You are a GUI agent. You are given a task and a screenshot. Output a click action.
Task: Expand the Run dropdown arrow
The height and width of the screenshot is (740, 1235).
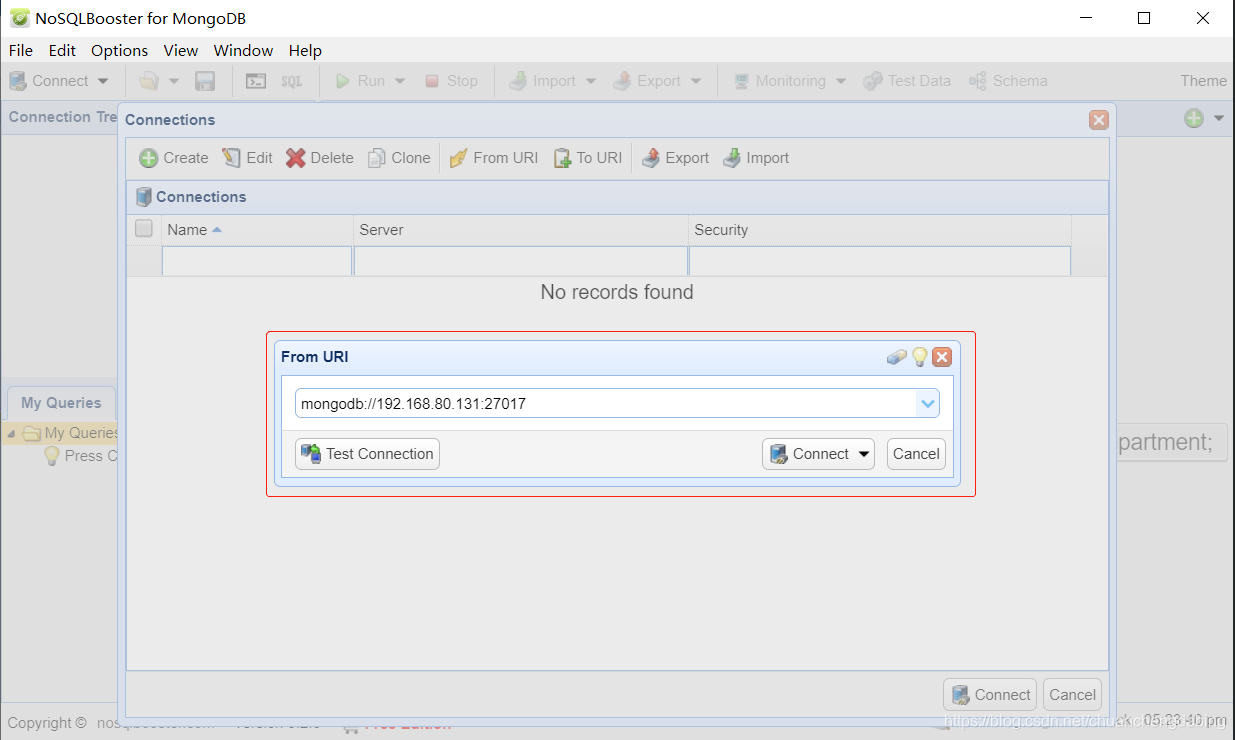coord(400,81)
